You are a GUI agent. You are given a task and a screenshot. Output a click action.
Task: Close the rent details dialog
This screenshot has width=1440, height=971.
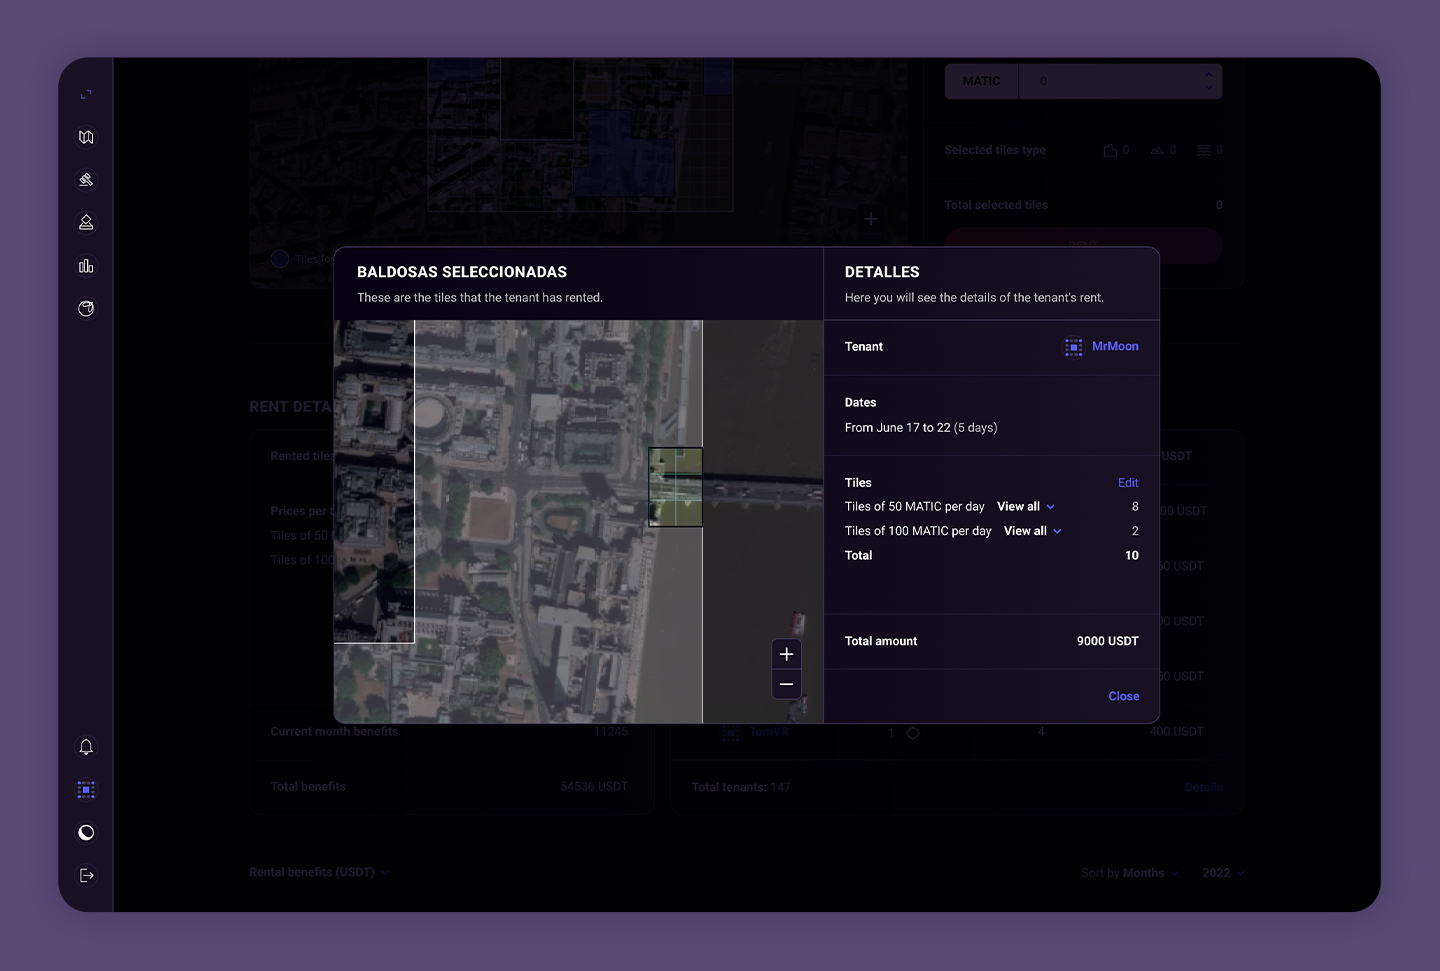[x=1123, y=696]
